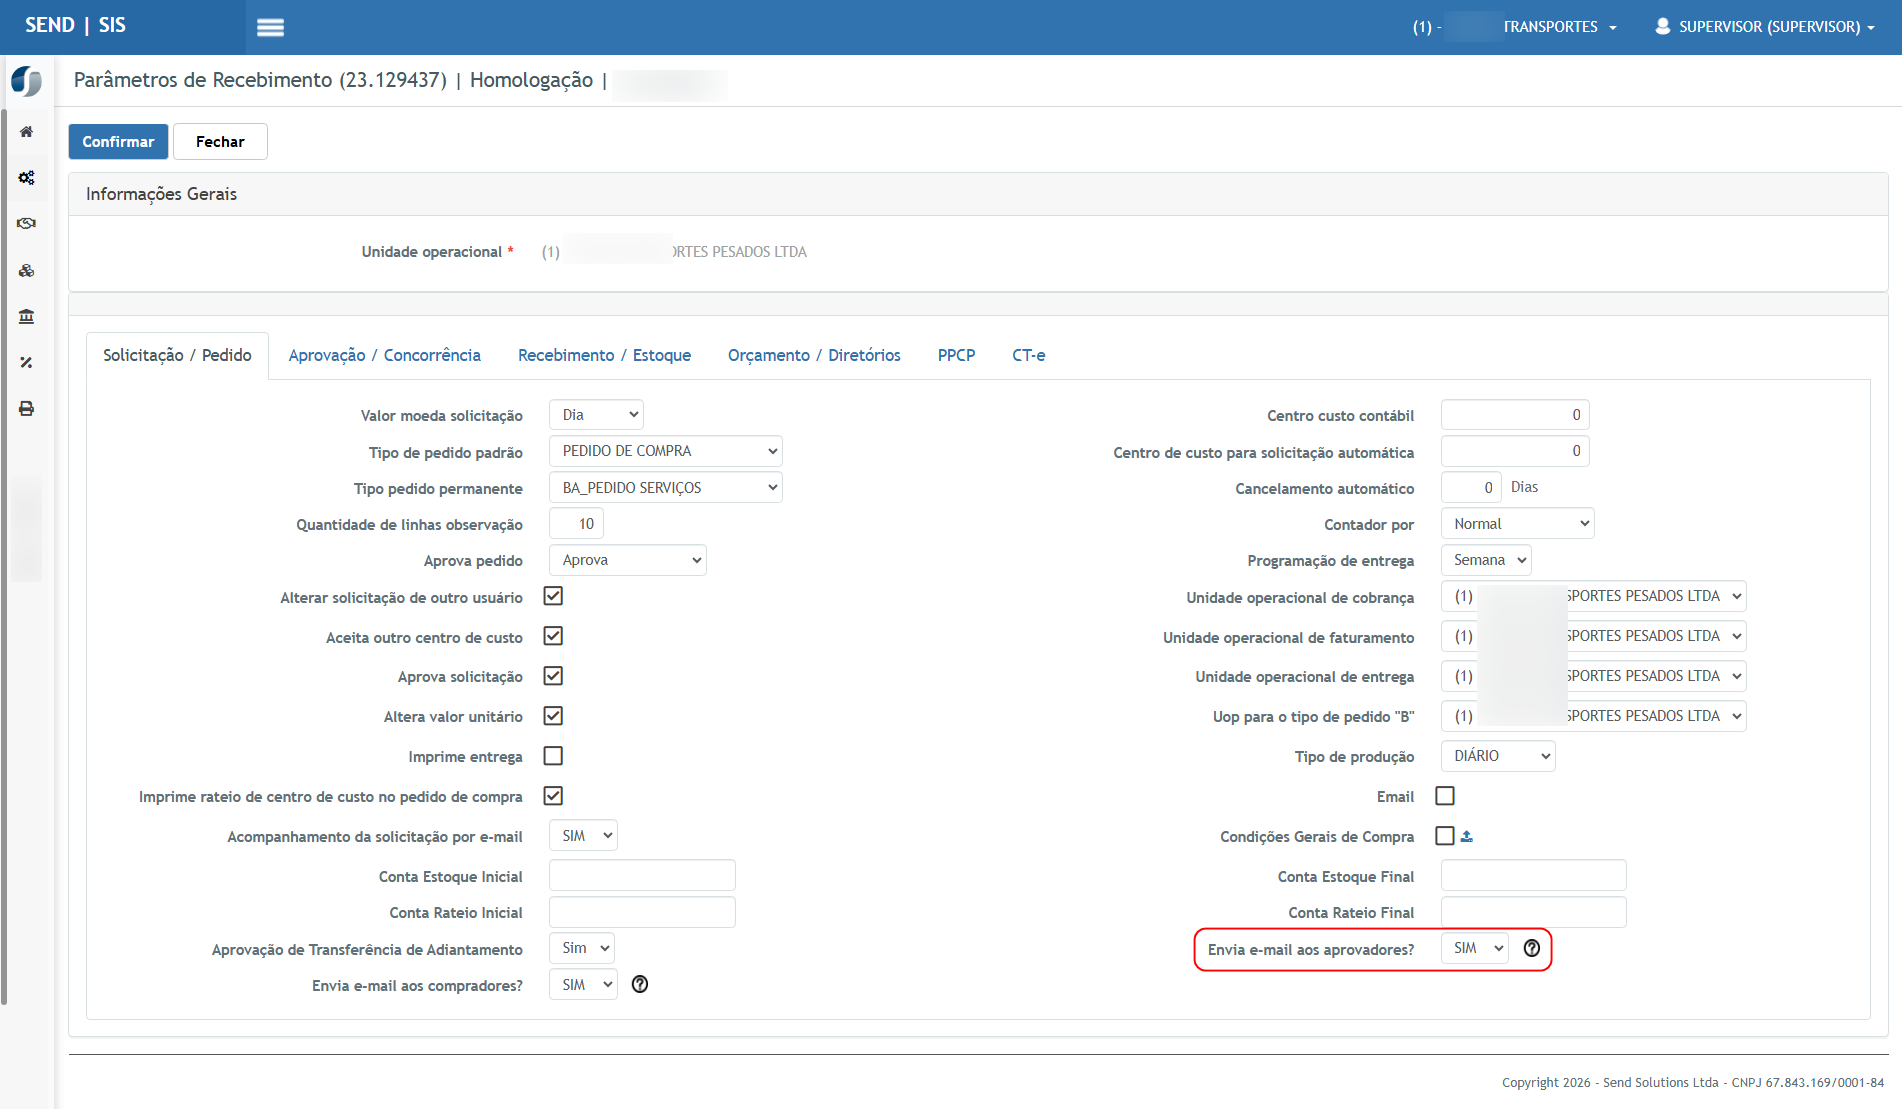Viewport: 1902px width, 1109px height.
Task: Open the Recebimento / Estoque tab
Action: (x=604, y=355)
